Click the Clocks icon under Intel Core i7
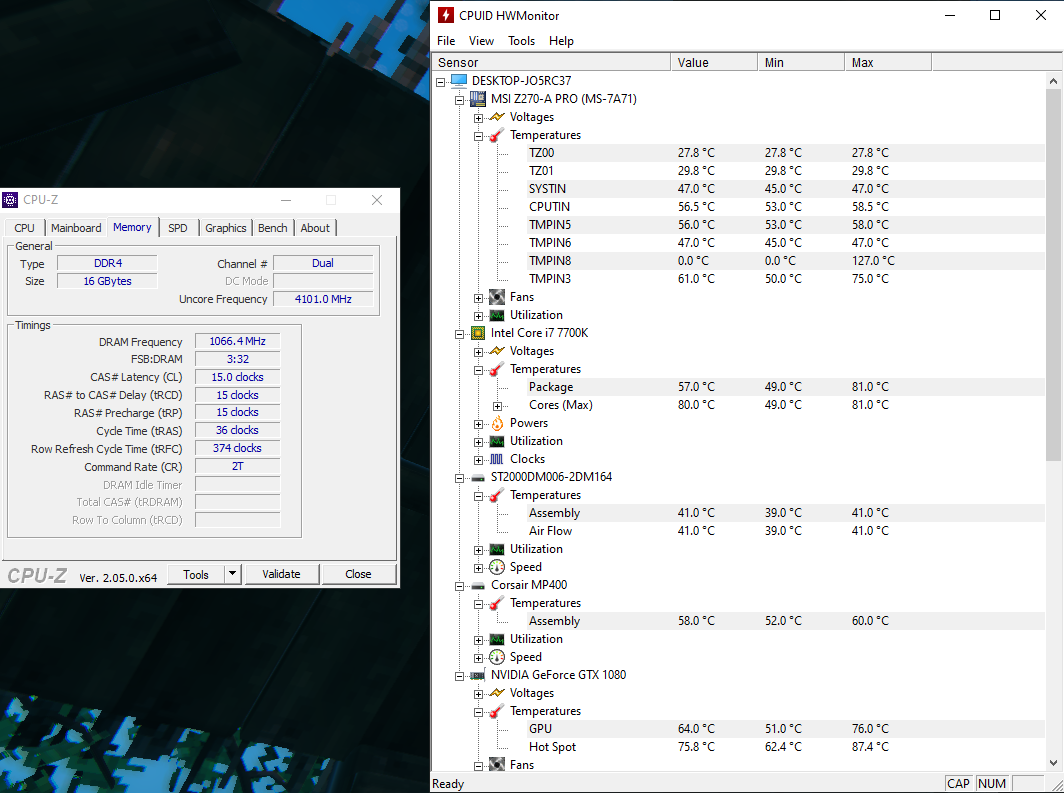Viewport: 1064px width, 793px height. pos(497,459)
